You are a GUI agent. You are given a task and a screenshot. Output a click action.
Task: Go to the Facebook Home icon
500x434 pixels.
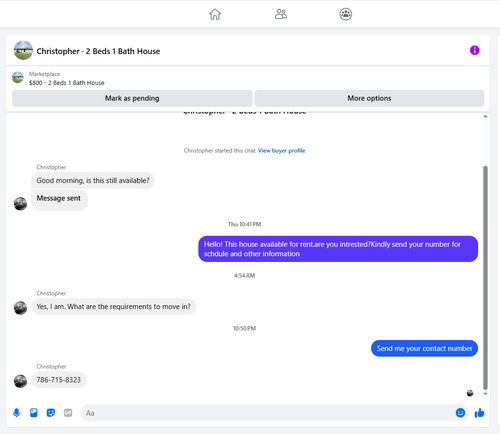click(x=215, y=14)
